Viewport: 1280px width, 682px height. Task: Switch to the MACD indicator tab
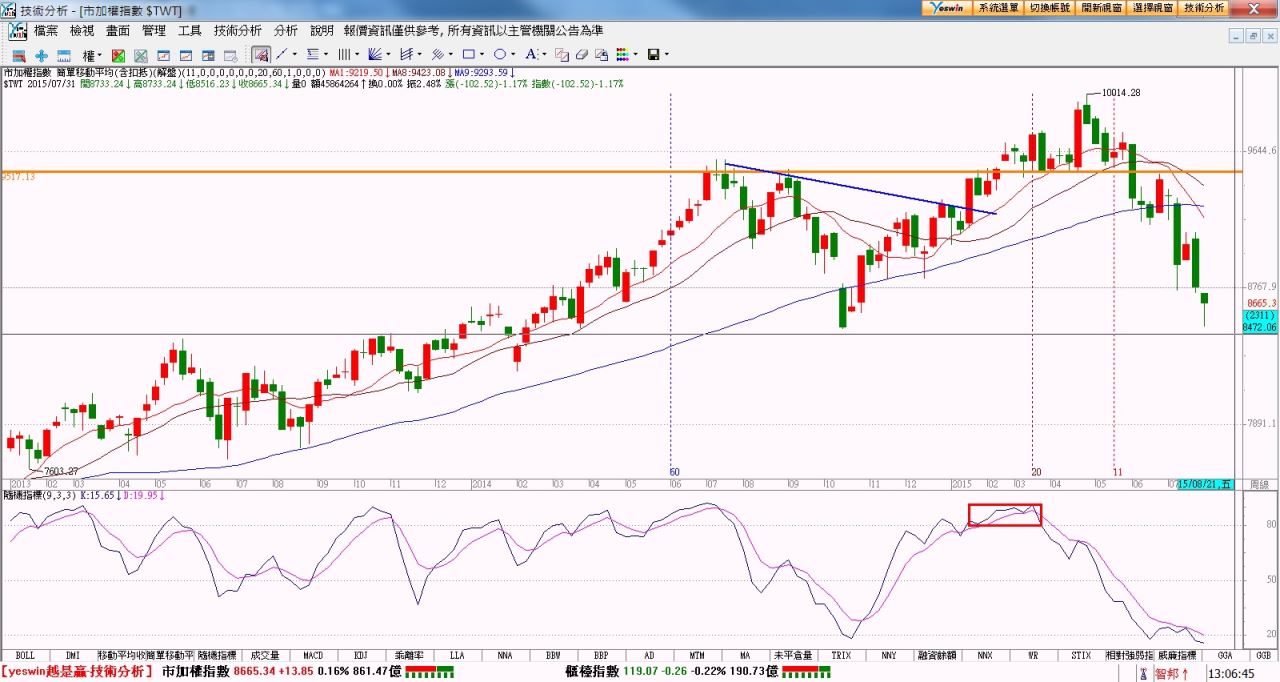[x=313, y=655]
